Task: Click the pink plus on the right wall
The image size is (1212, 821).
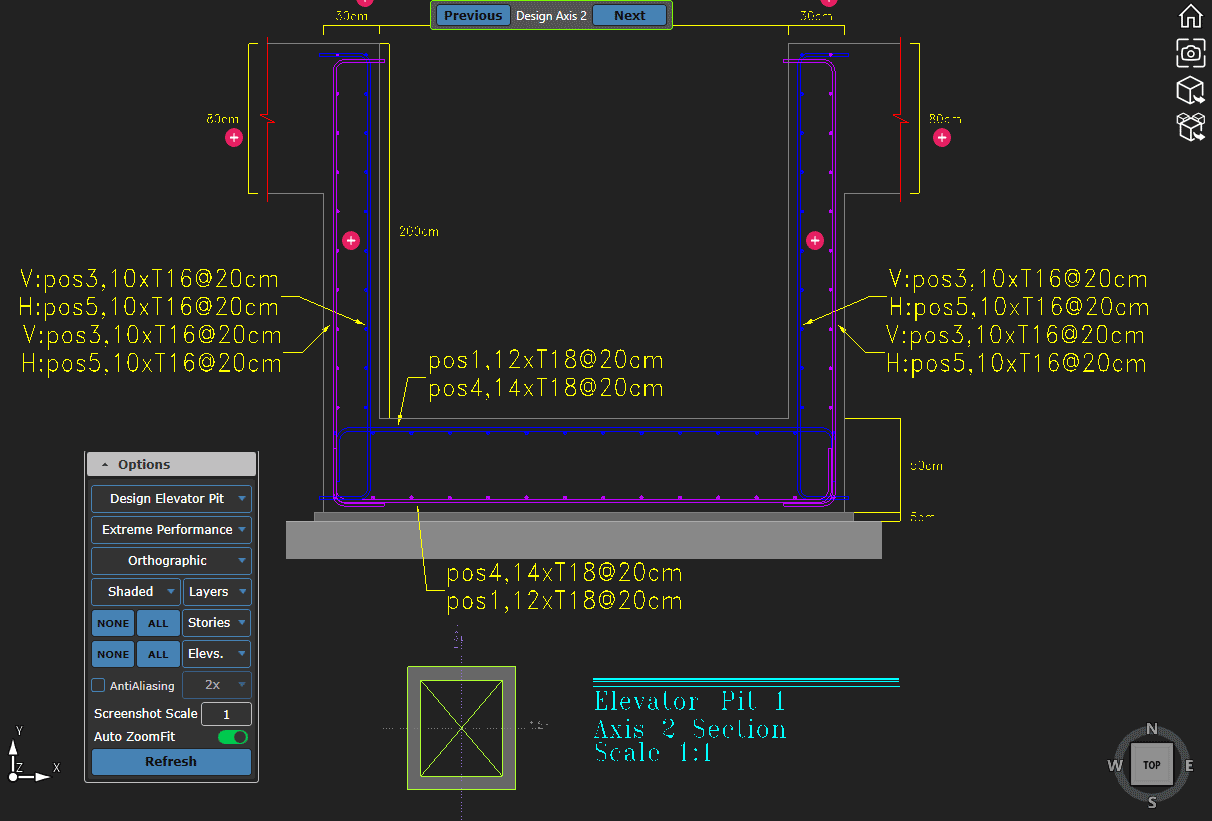Action: (x=815, y=240)
